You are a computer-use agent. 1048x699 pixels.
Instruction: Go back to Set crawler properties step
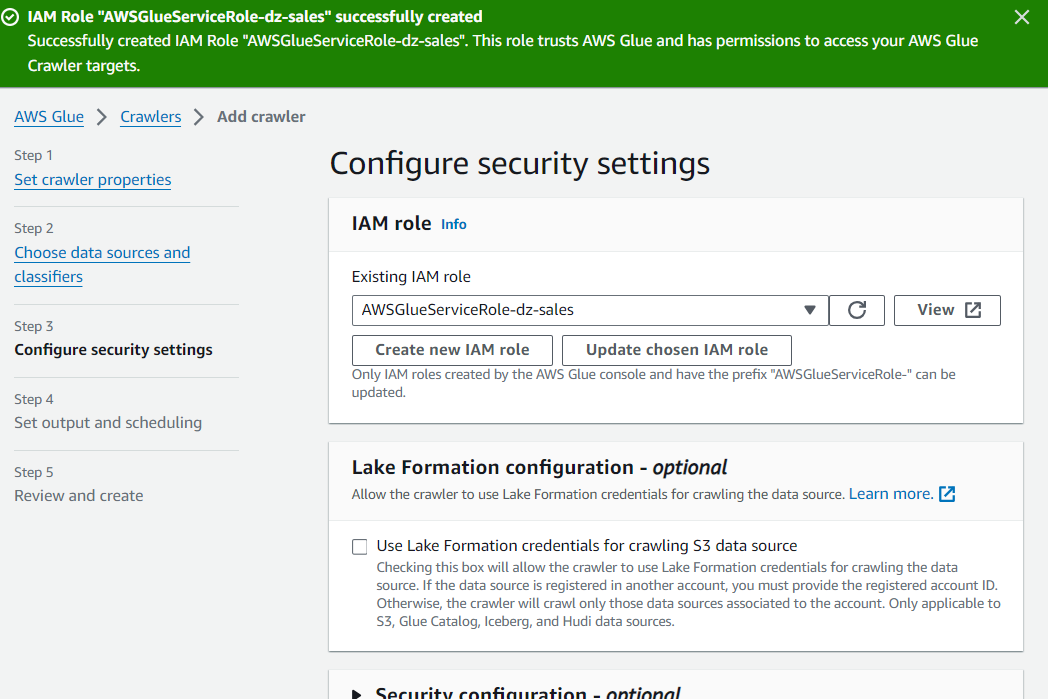click(x=93, y=180)
